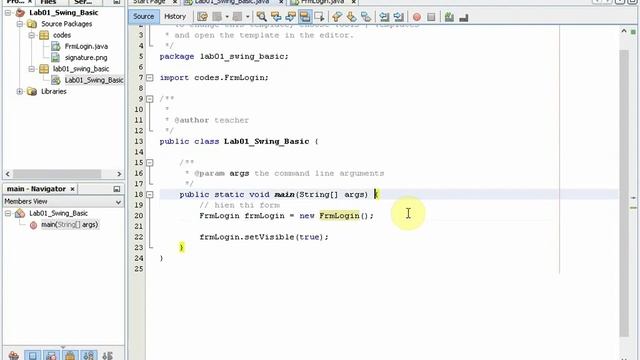Click editor vertical scrollbar
The image size is (640, 360).
click(x=624, y=193)
